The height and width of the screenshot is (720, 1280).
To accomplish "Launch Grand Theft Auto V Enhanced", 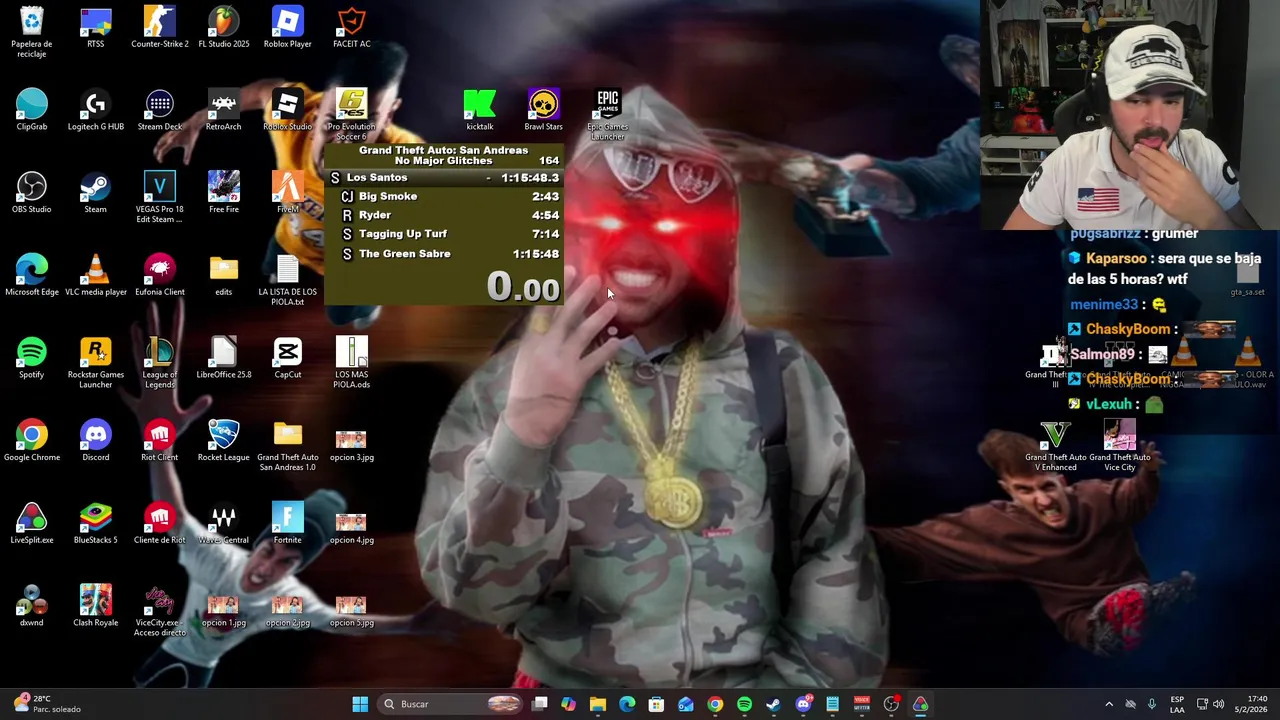I will click(x=1056, y=445).
